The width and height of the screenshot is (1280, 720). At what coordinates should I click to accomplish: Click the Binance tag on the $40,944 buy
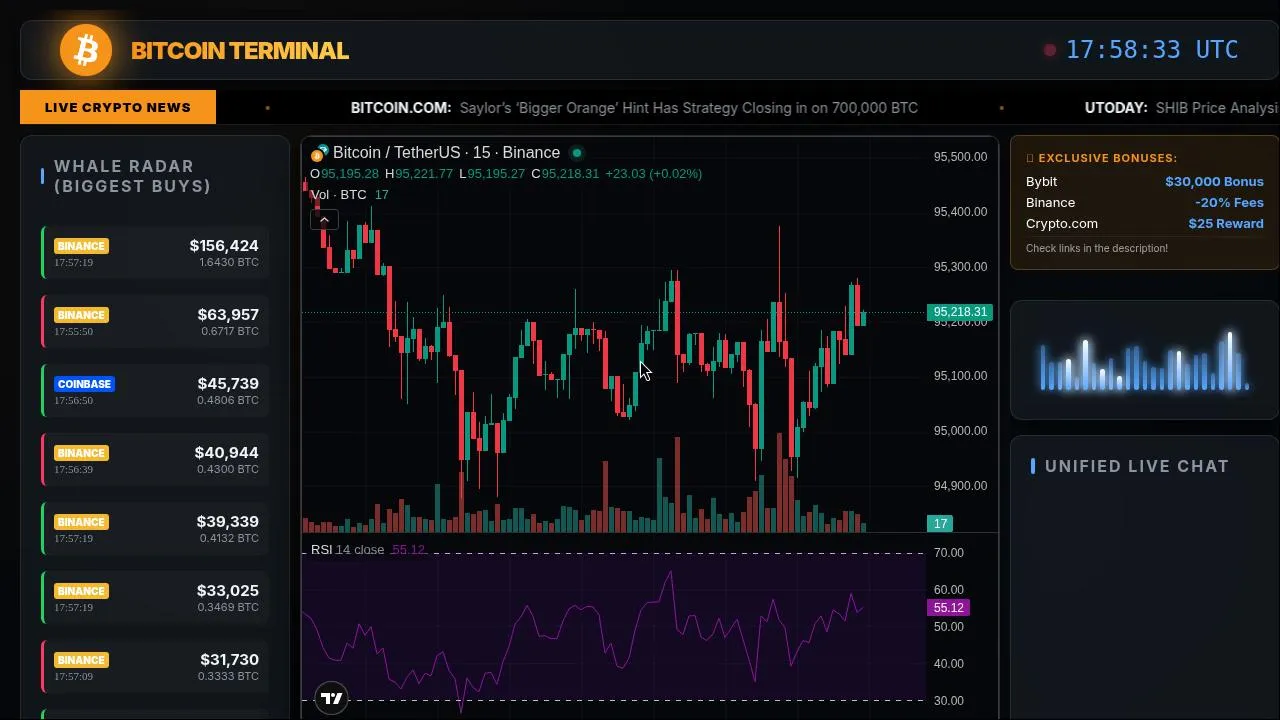pos(81,453)
